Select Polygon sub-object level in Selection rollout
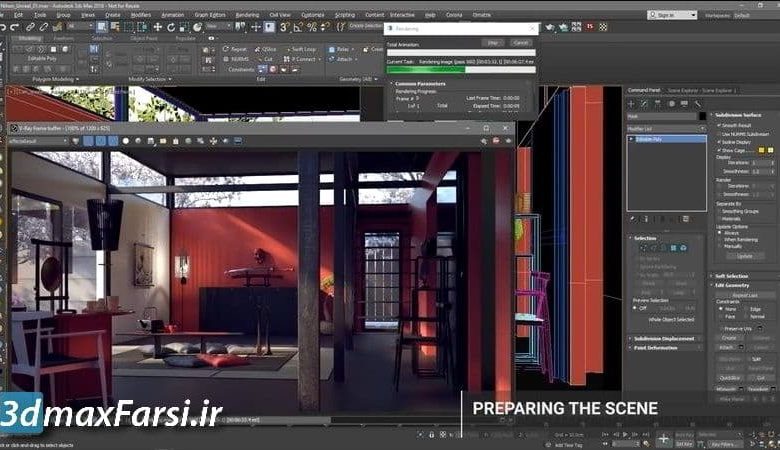This screenshot has height=450, width=780. coord(674,248)
